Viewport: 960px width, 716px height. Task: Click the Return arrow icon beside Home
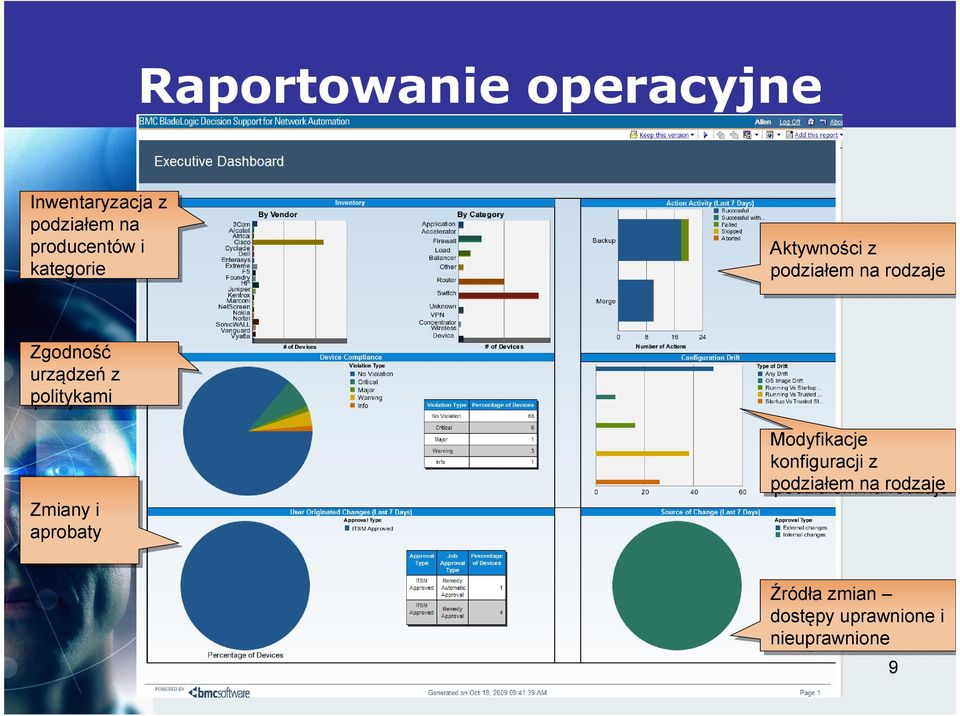click(823, 122)
